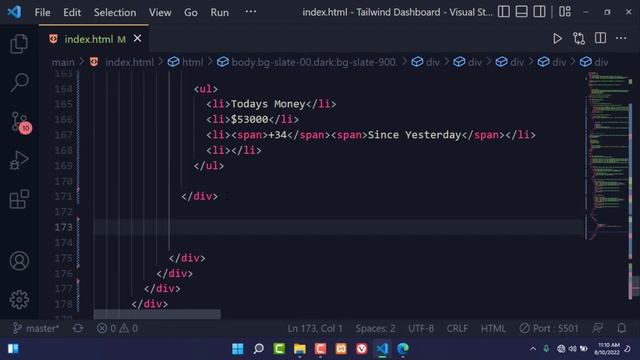Image resolution: width=640 pixels, height=360 pixels.
Task: Change indentation via Spaces: 2
Action: coord(375,328)
